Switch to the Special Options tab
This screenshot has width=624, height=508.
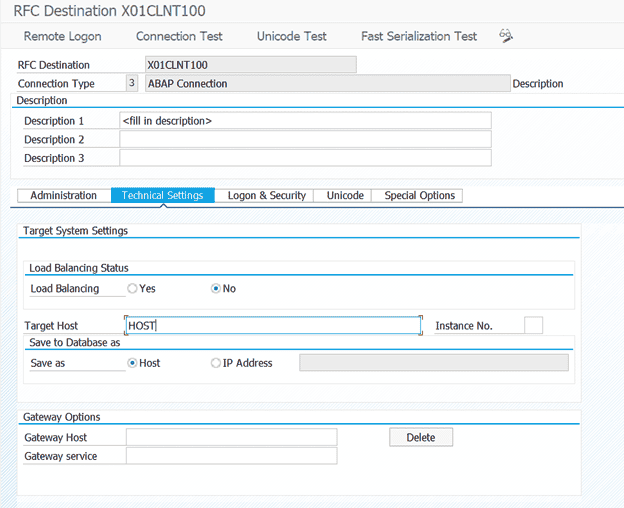click(x=419, y=196)
